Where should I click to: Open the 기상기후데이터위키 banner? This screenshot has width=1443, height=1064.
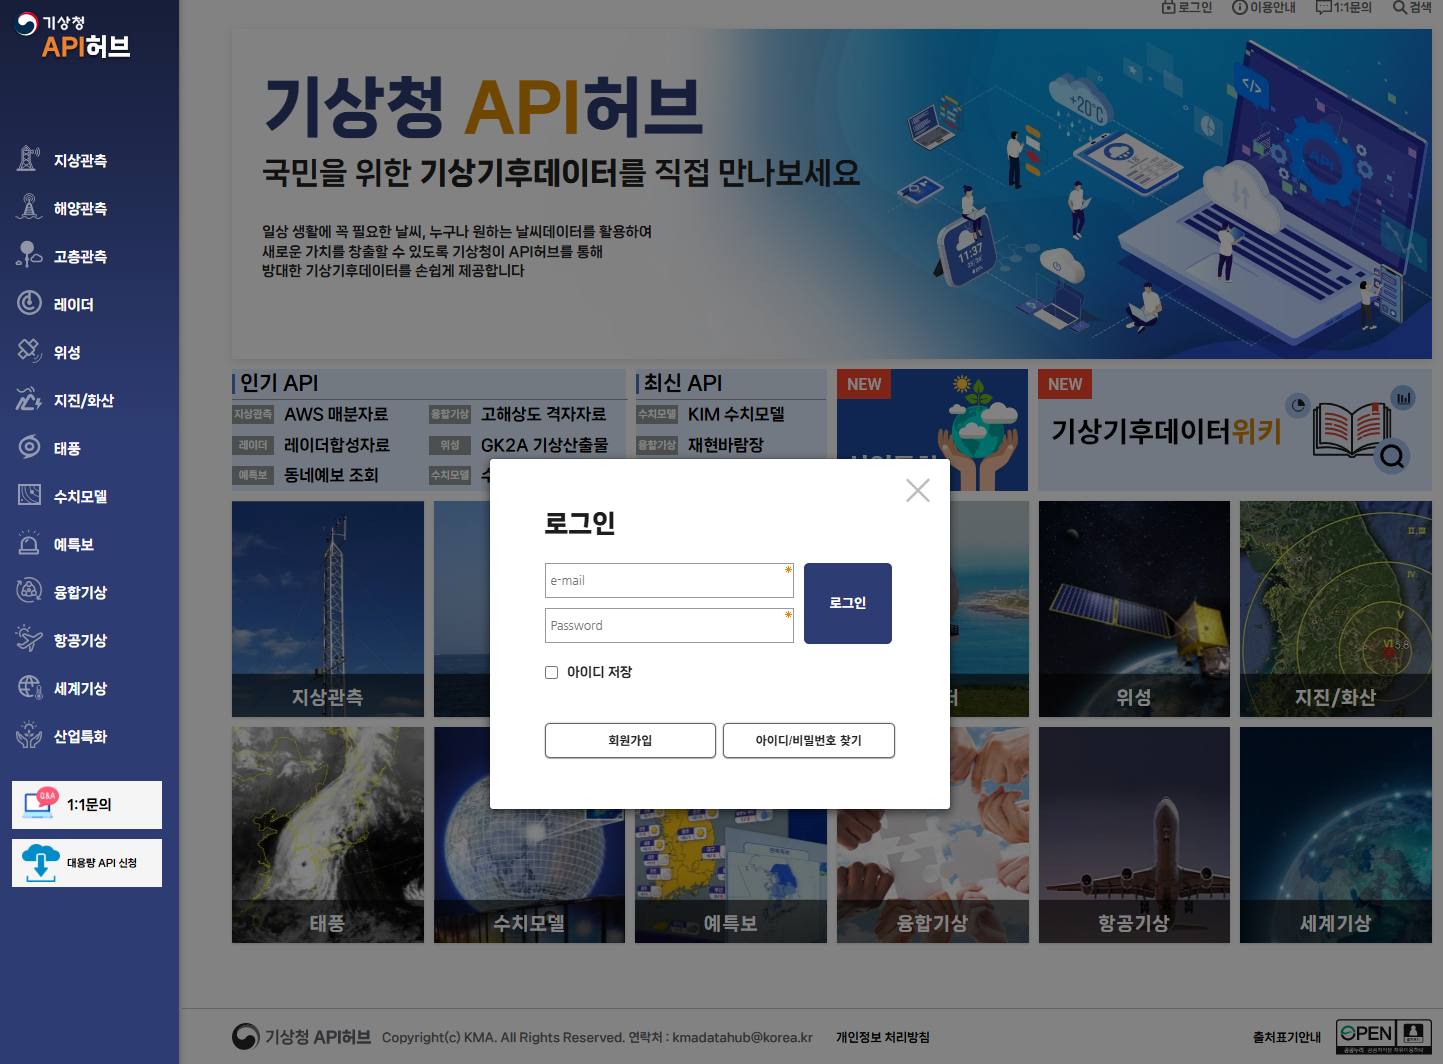[x=1234, y=430]
